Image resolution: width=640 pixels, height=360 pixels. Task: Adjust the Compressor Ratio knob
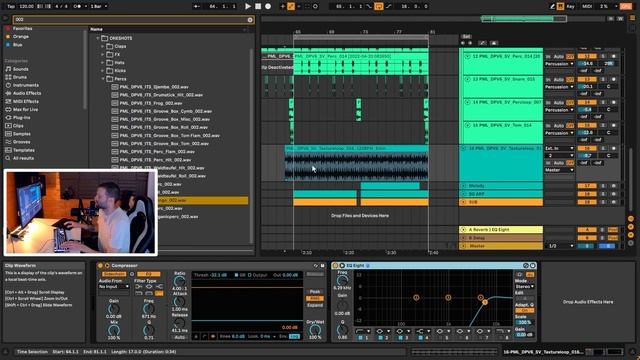click(x=179, y=281)
